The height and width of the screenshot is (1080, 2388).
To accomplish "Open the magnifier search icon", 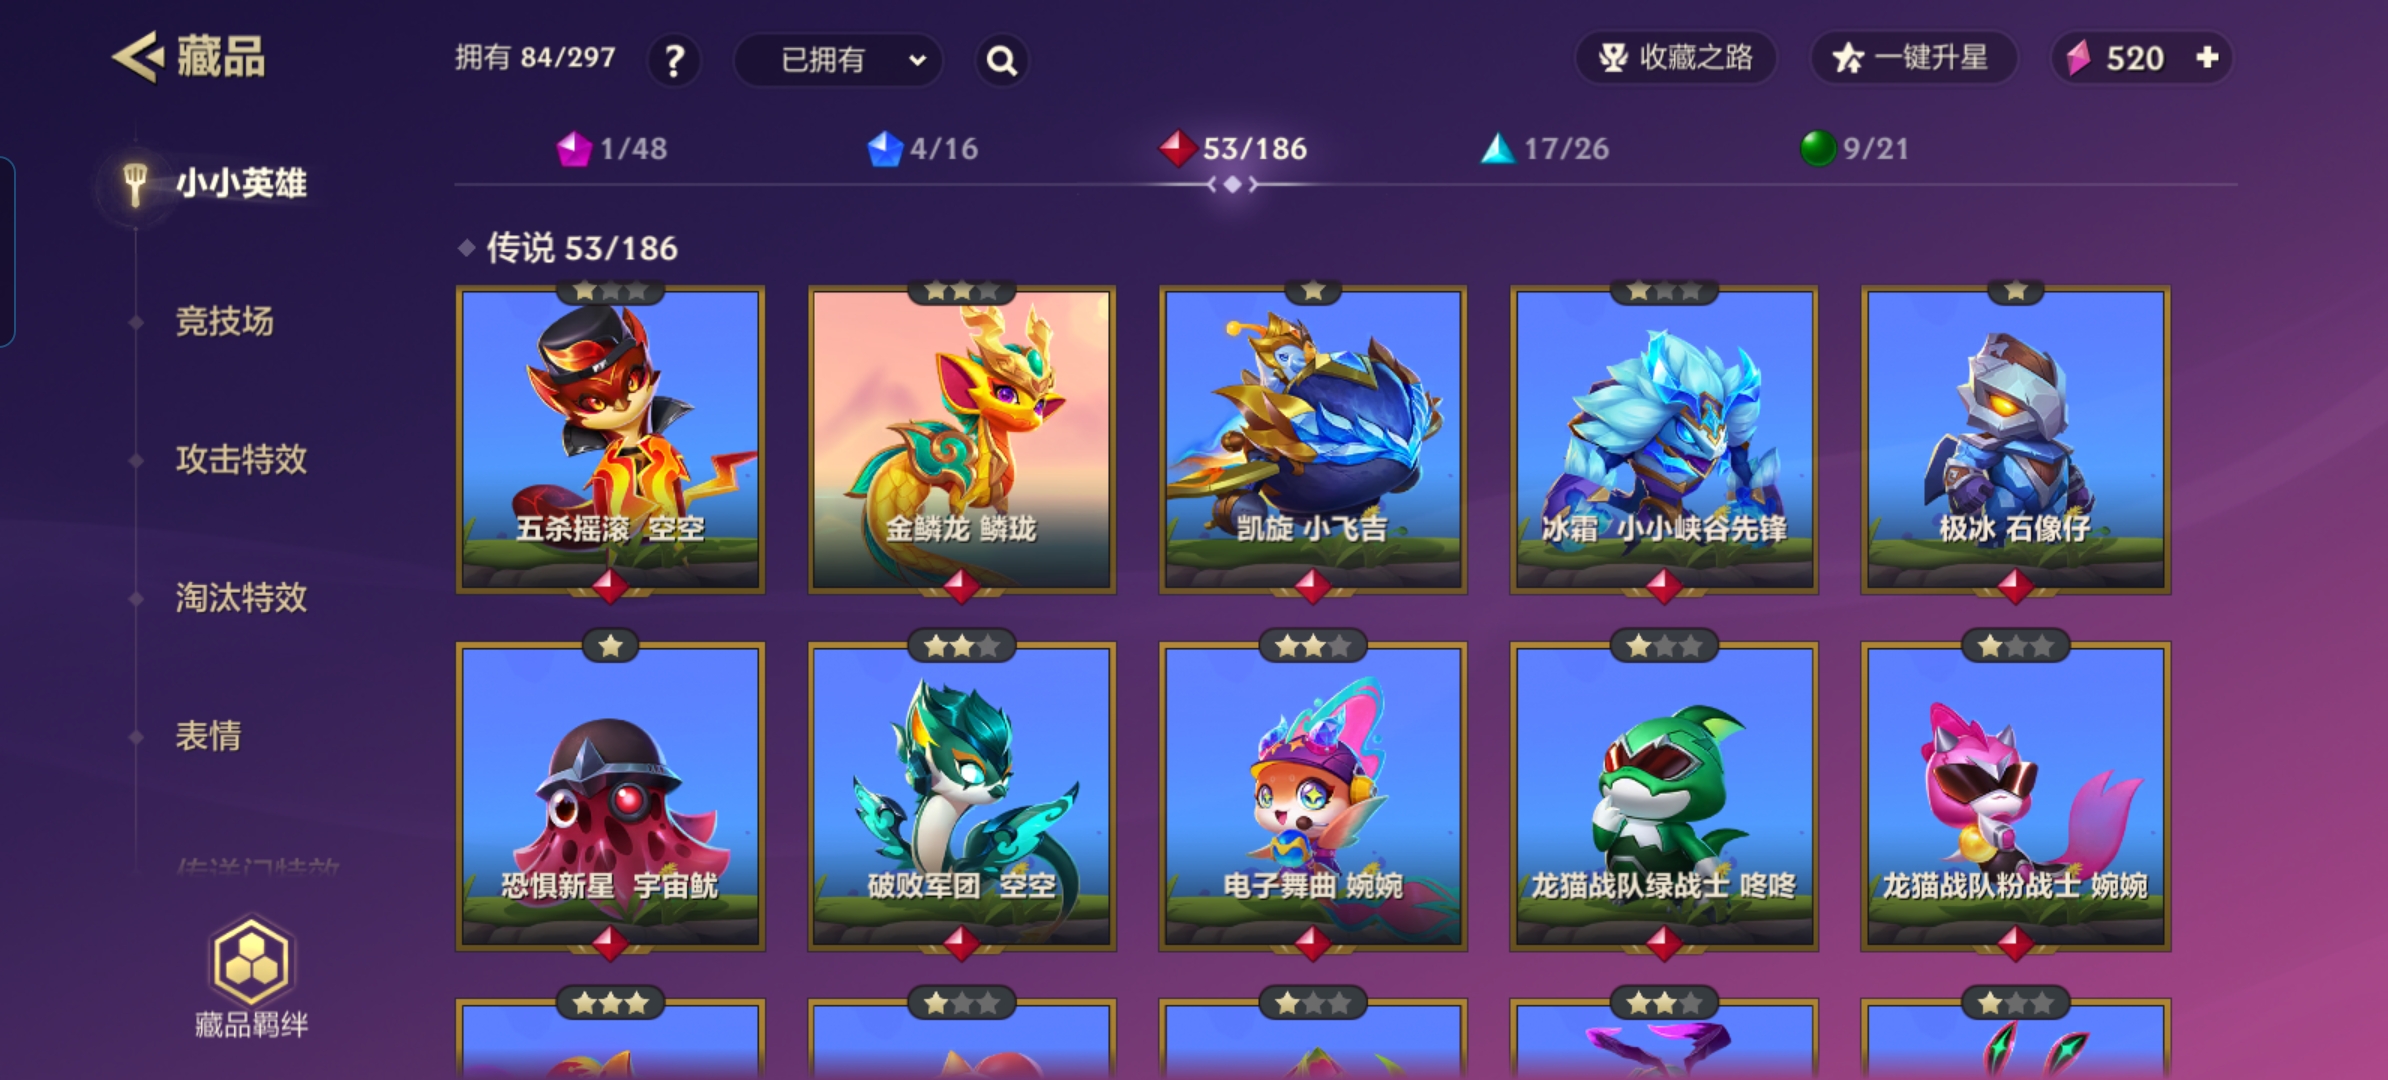I will point(1001,60).
